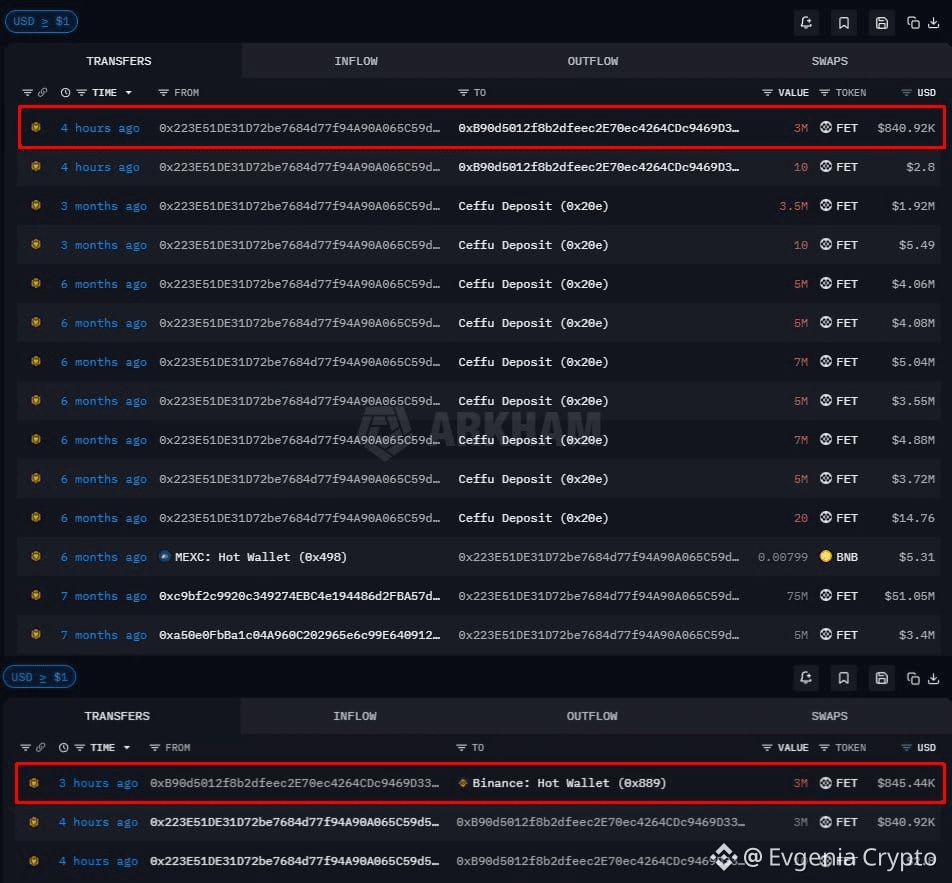
Task: Click chain icon of Binance Hot Wallet row
Action: coord(34,783)
